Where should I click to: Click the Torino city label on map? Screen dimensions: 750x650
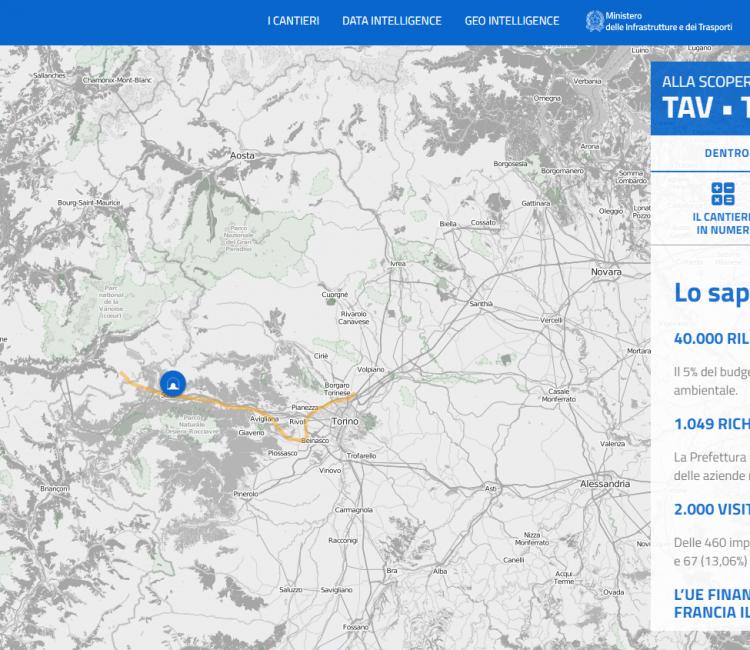(345, 421)
